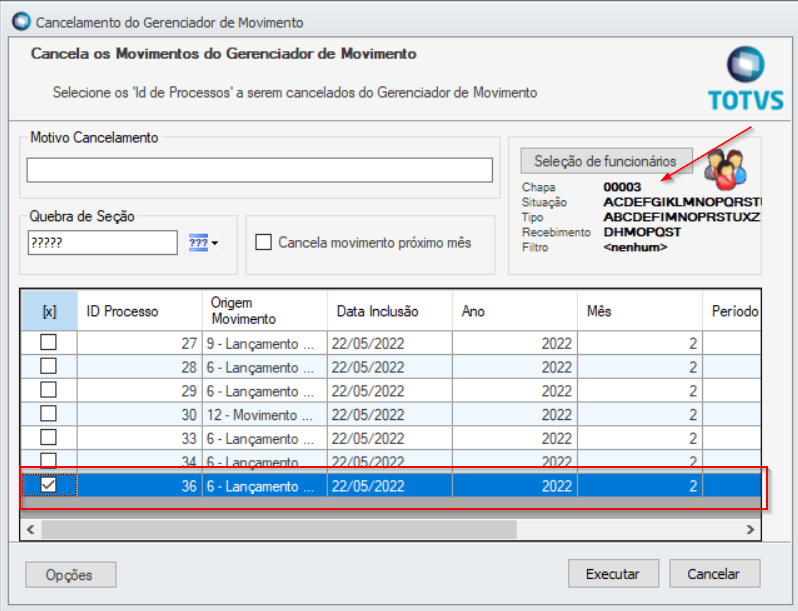
Task: Sort by ID Processo column header
Action: point(140,311)
